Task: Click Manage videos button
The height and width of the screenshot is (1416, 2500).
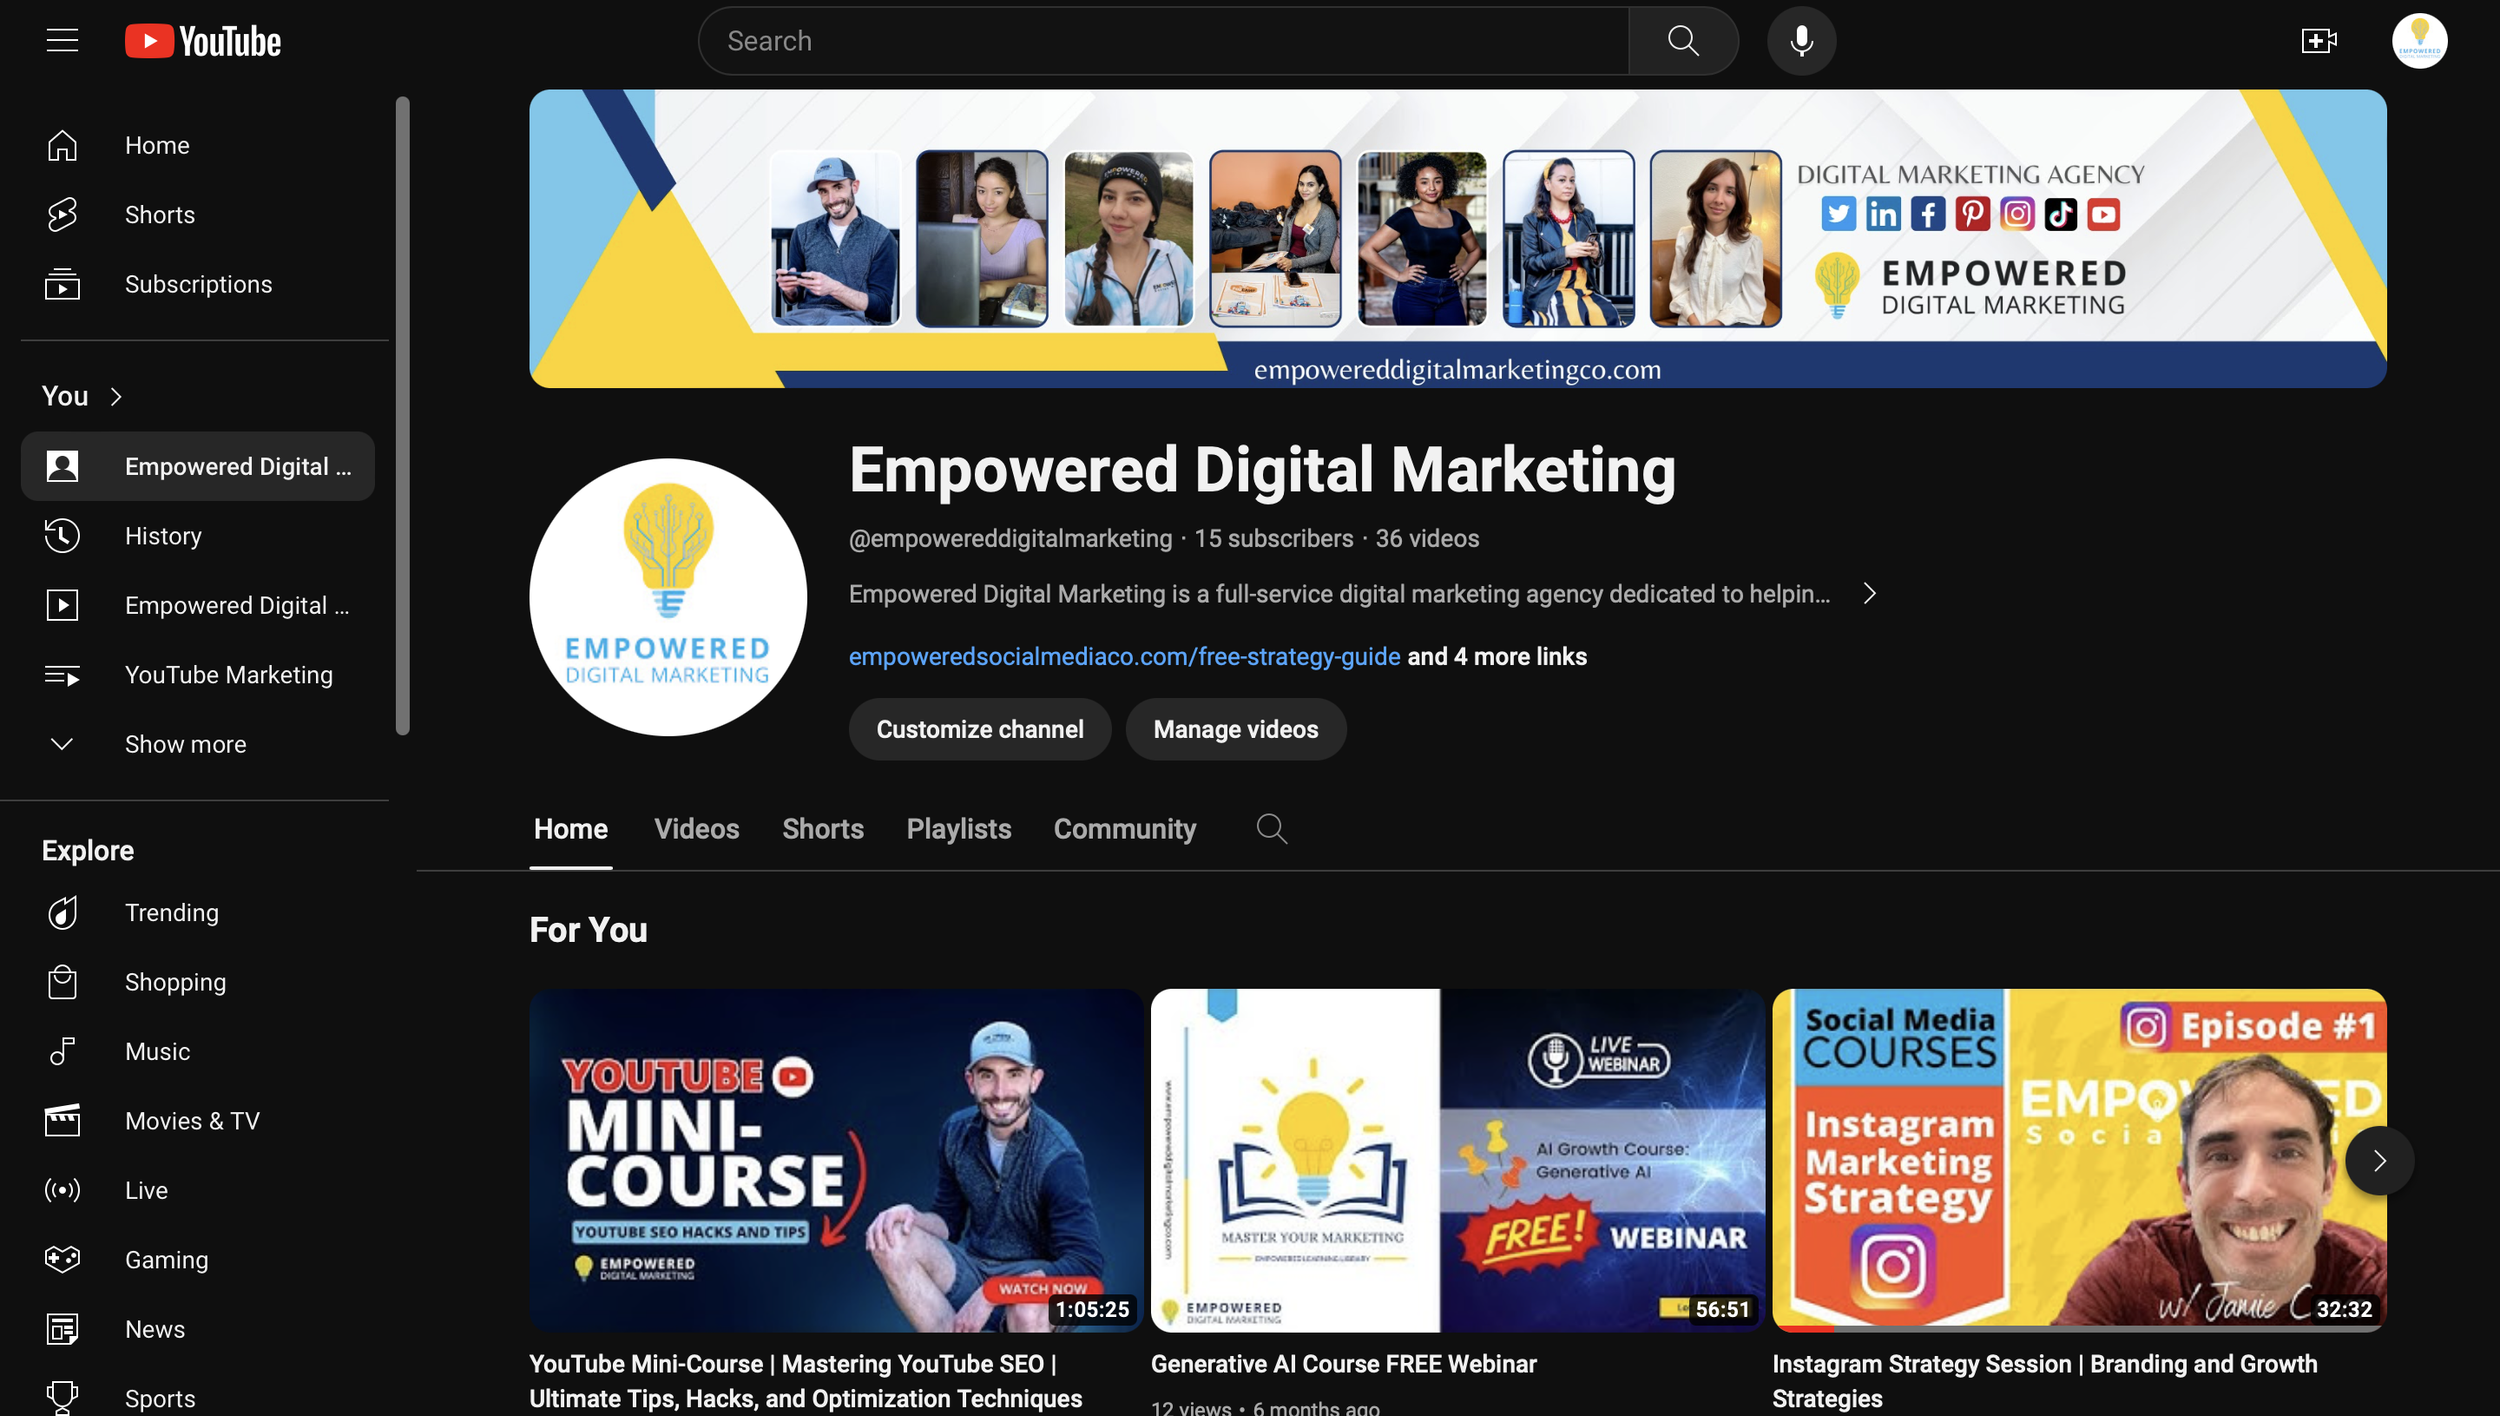Action: 1235,729
